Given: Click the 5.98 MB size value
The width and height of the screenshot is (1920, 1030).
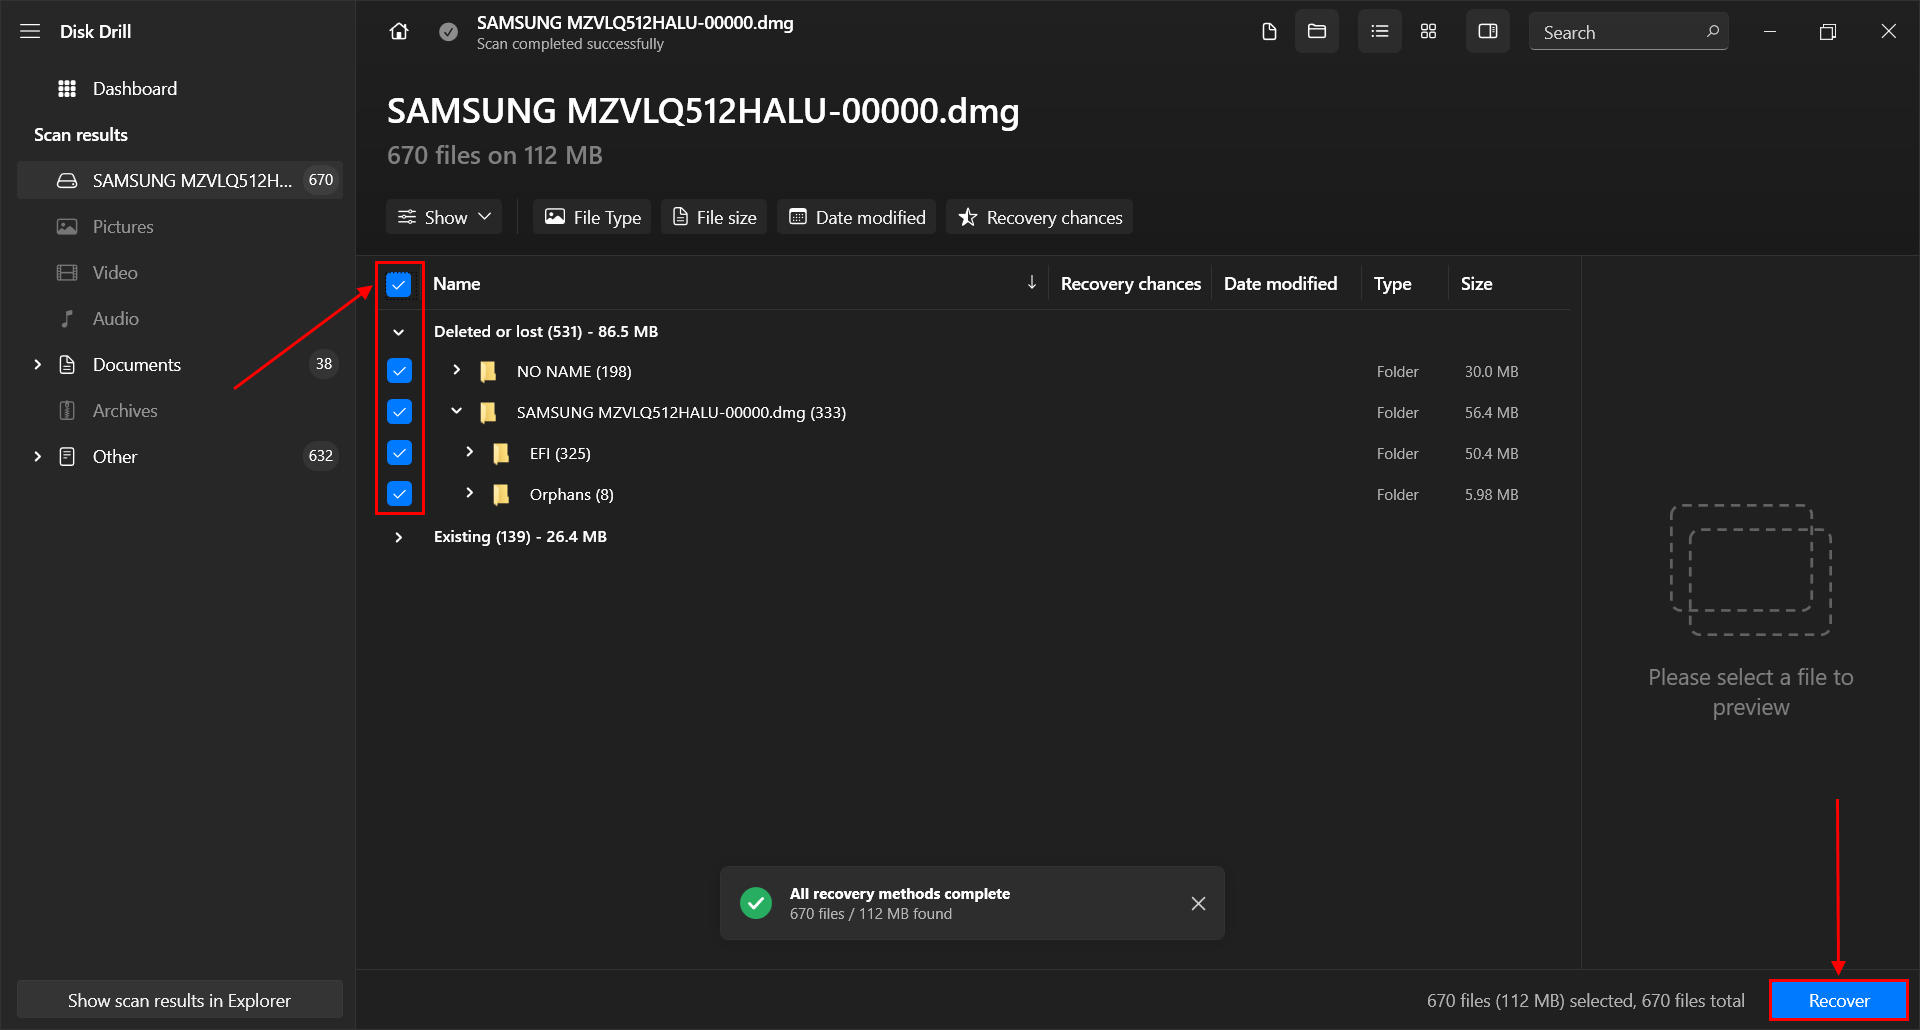Looking at the screenshot, I should pos(1492,495).
